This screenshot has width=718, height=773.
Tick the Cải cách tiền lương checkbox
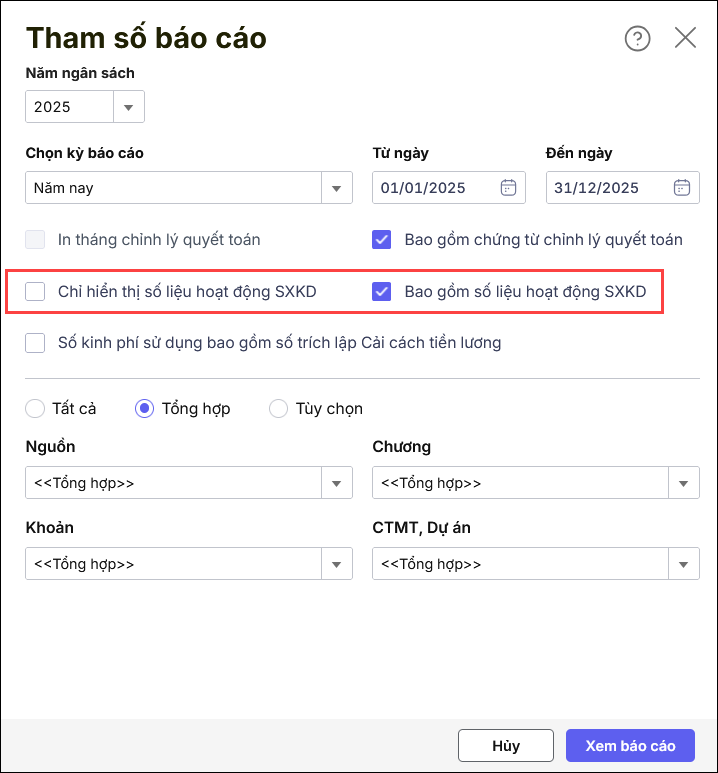tap(36, 343)
